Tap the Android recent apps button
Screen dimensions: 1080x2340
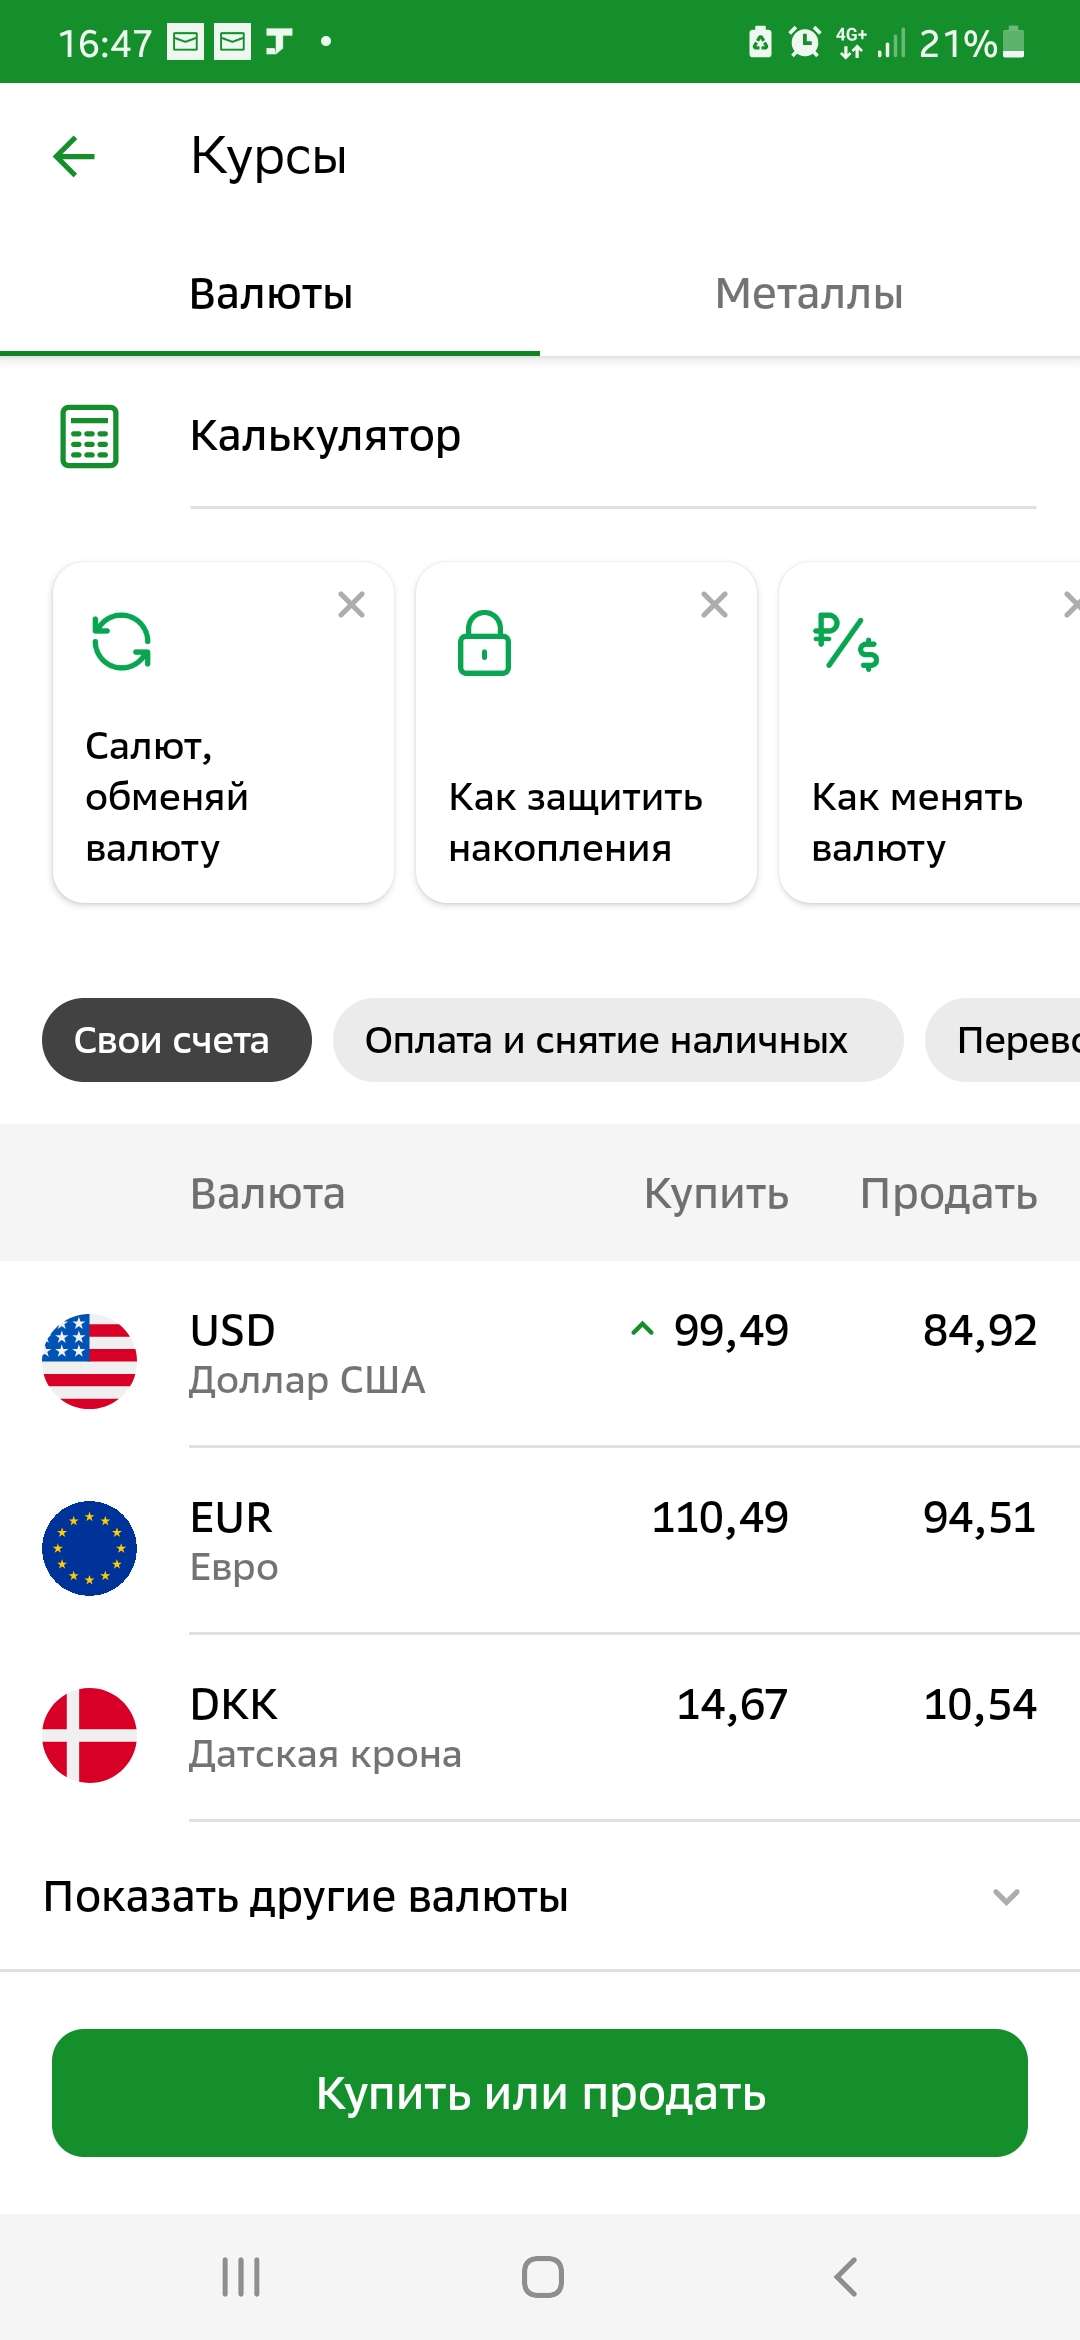click(241, 2277)
